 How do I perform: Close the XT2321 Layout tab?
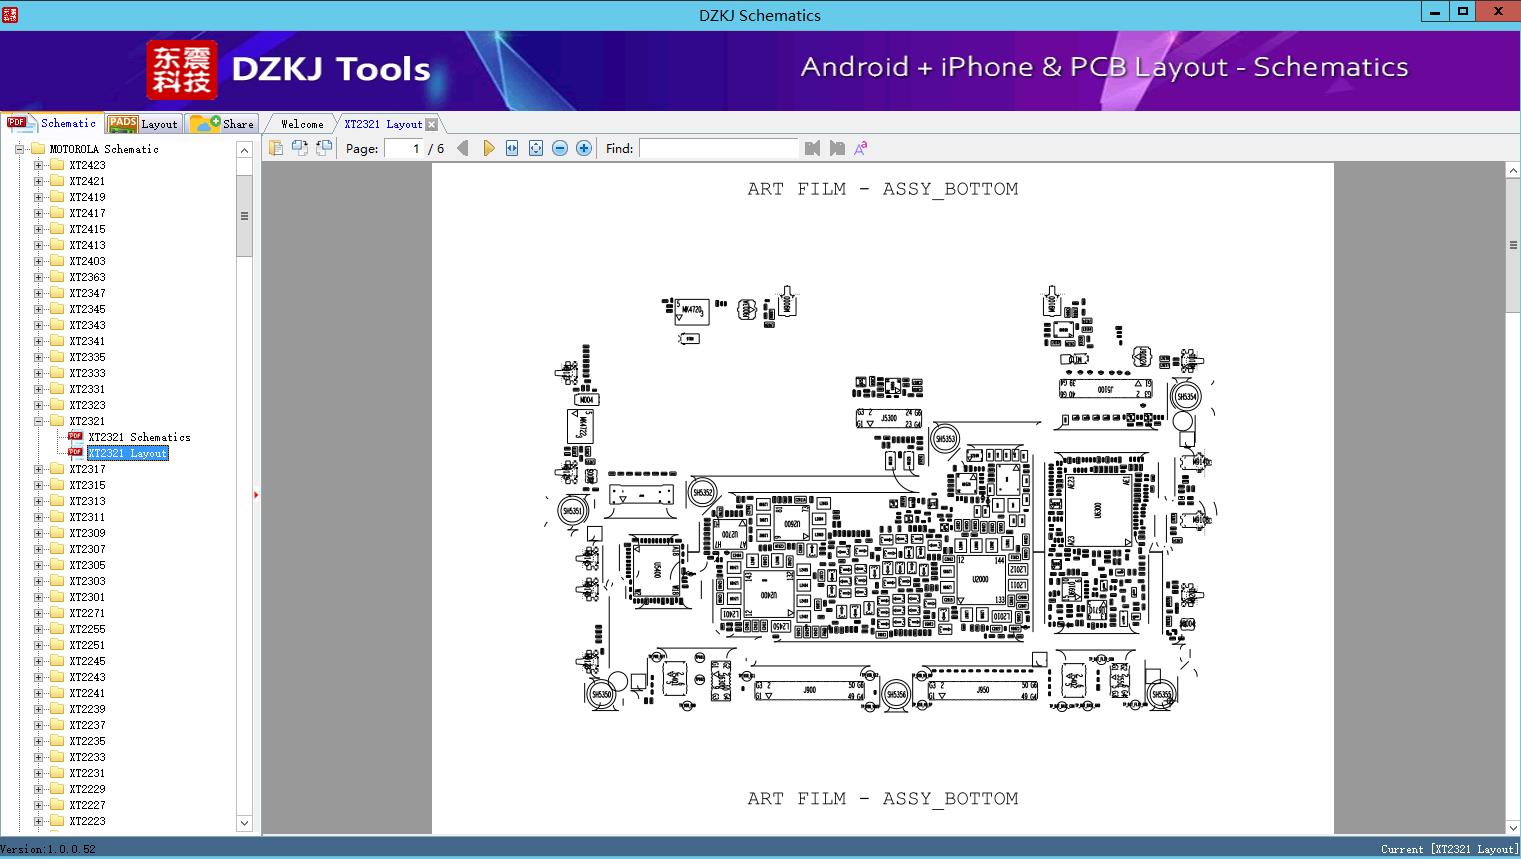click(x=431, y=124)
